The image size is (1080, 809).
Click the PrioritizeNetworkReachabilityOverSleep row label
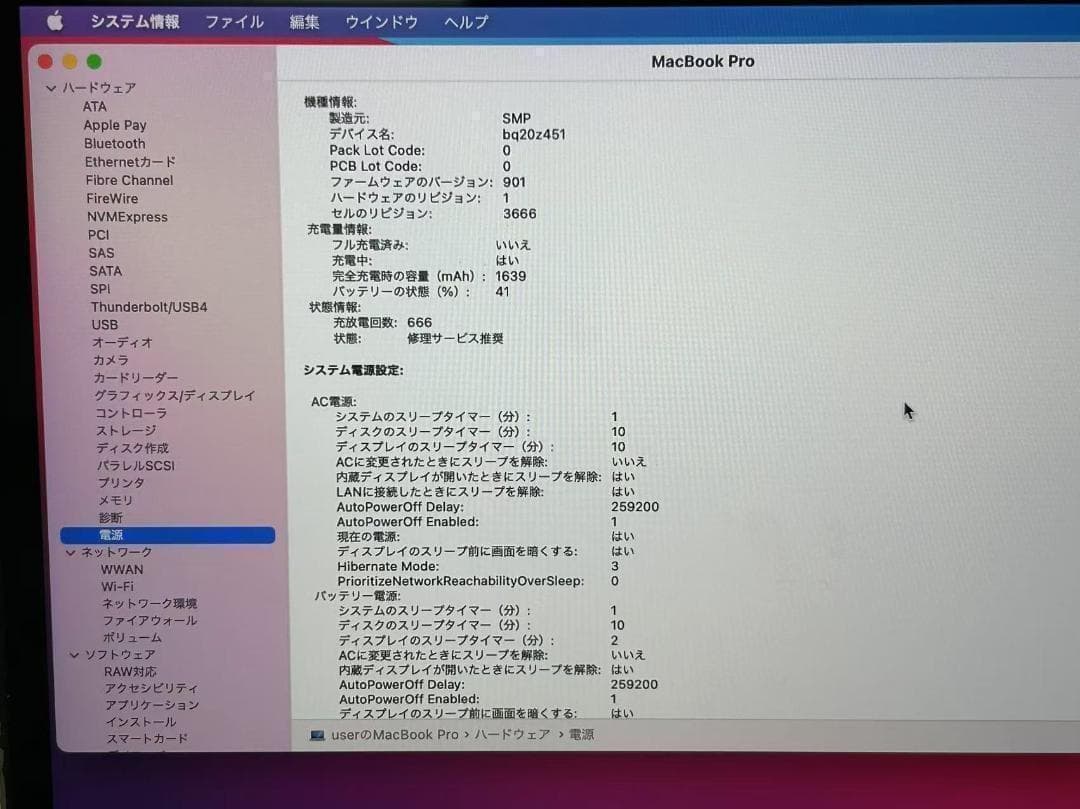[x=461, y=581]
